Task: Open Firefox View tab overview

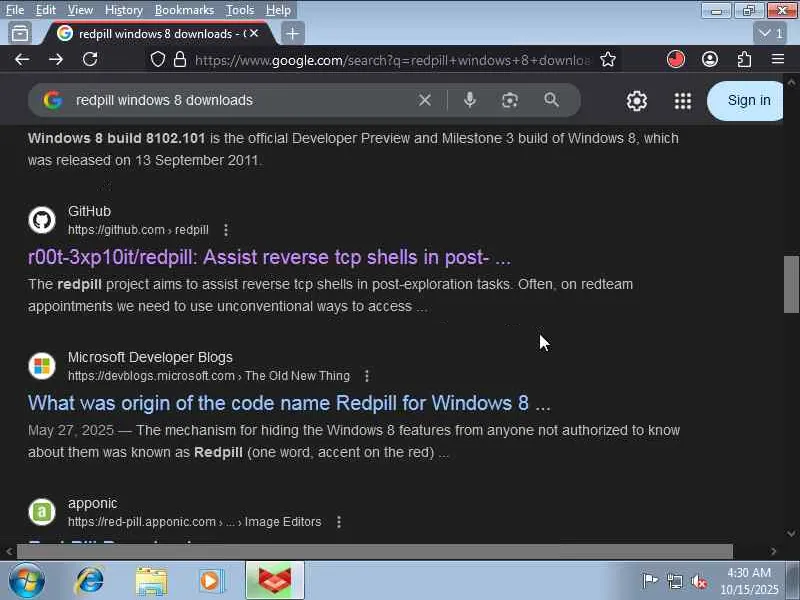Action: [x=20, y=34]
